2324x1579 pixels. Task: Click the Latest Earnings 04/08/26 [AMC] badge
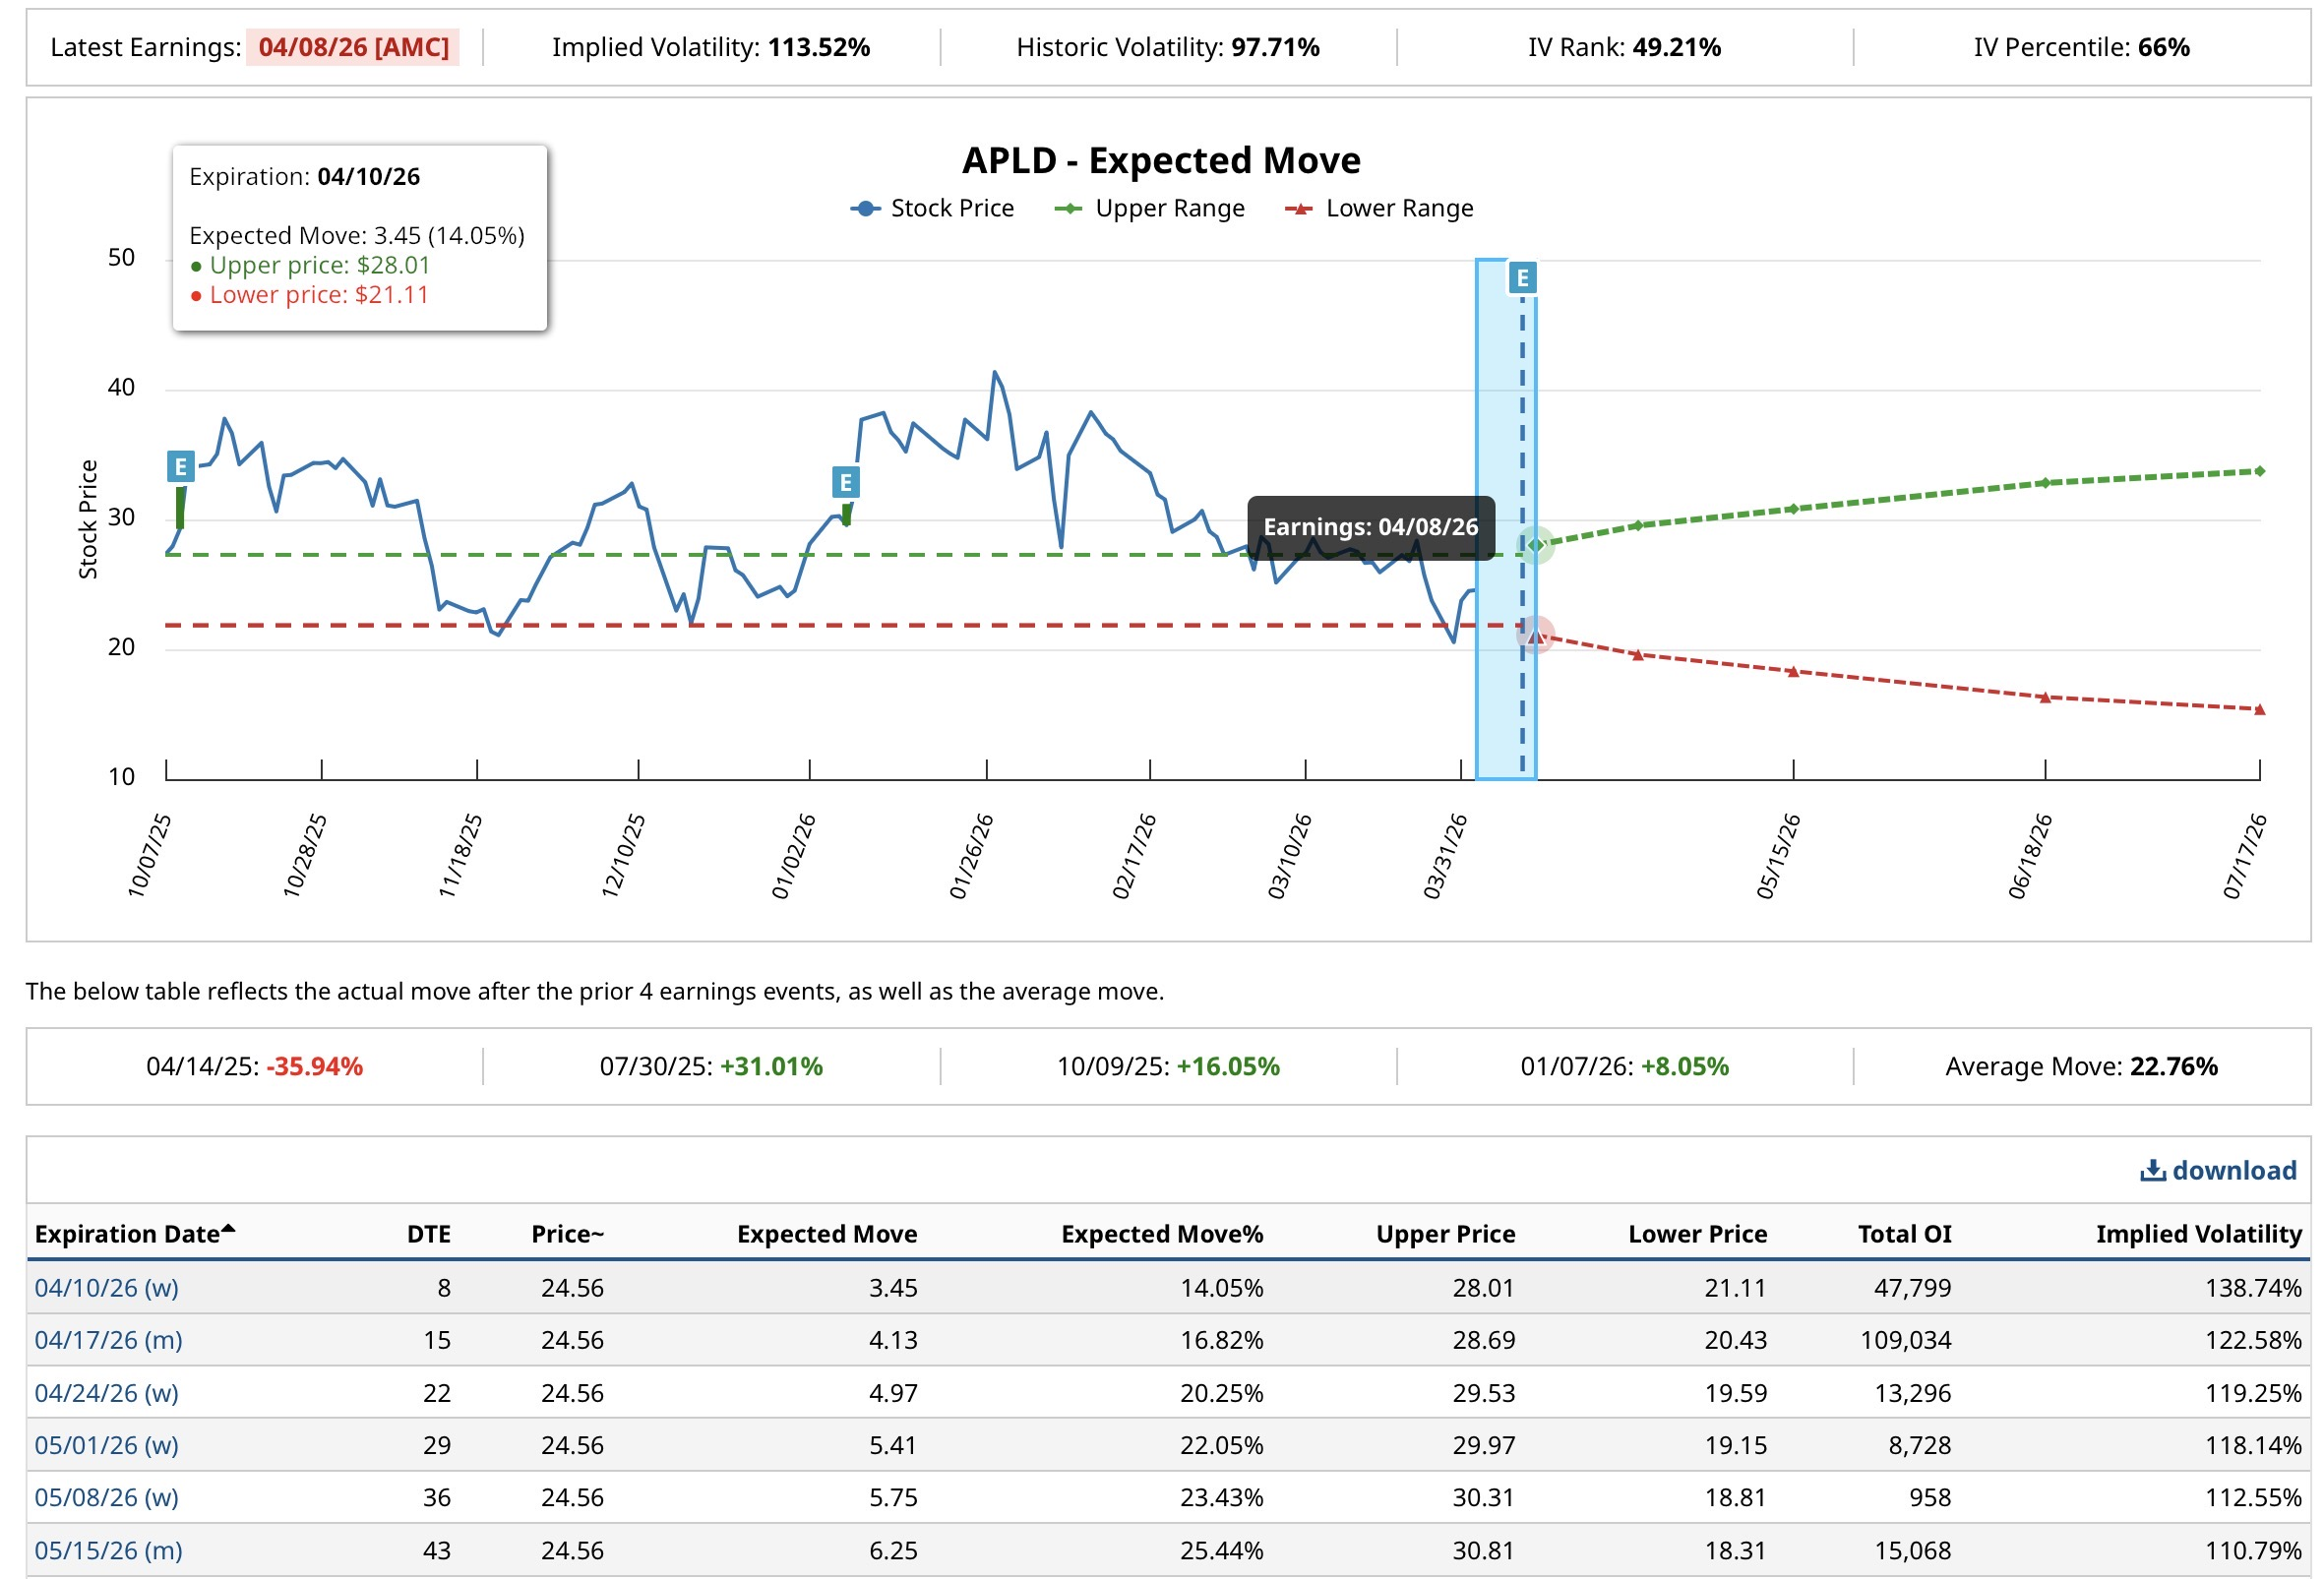[x=353, y=47]
